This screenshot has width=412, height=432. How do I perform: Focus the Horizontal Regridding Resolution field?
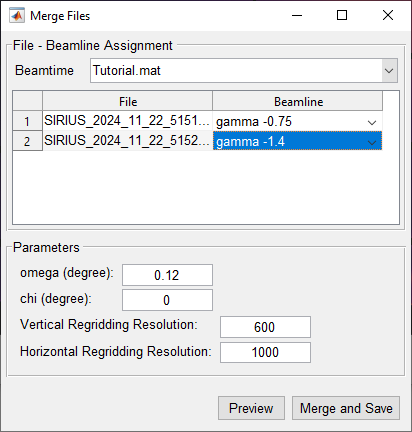(x=265, y=352)
